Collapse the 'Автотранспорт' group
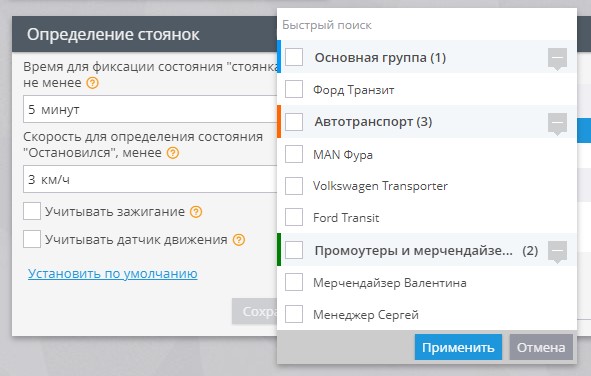 click(x=557, y=123)
